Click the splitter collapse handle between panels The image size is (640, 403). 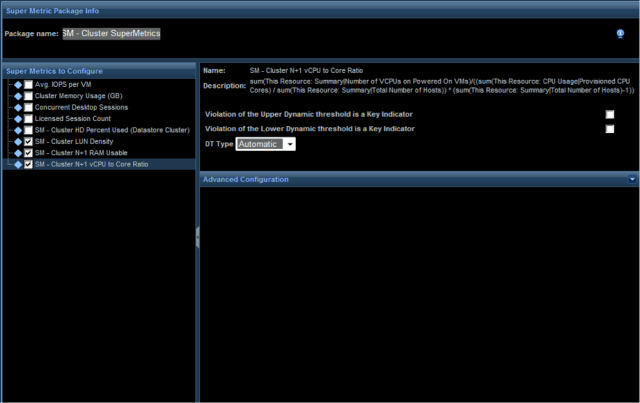click(197, 233)
